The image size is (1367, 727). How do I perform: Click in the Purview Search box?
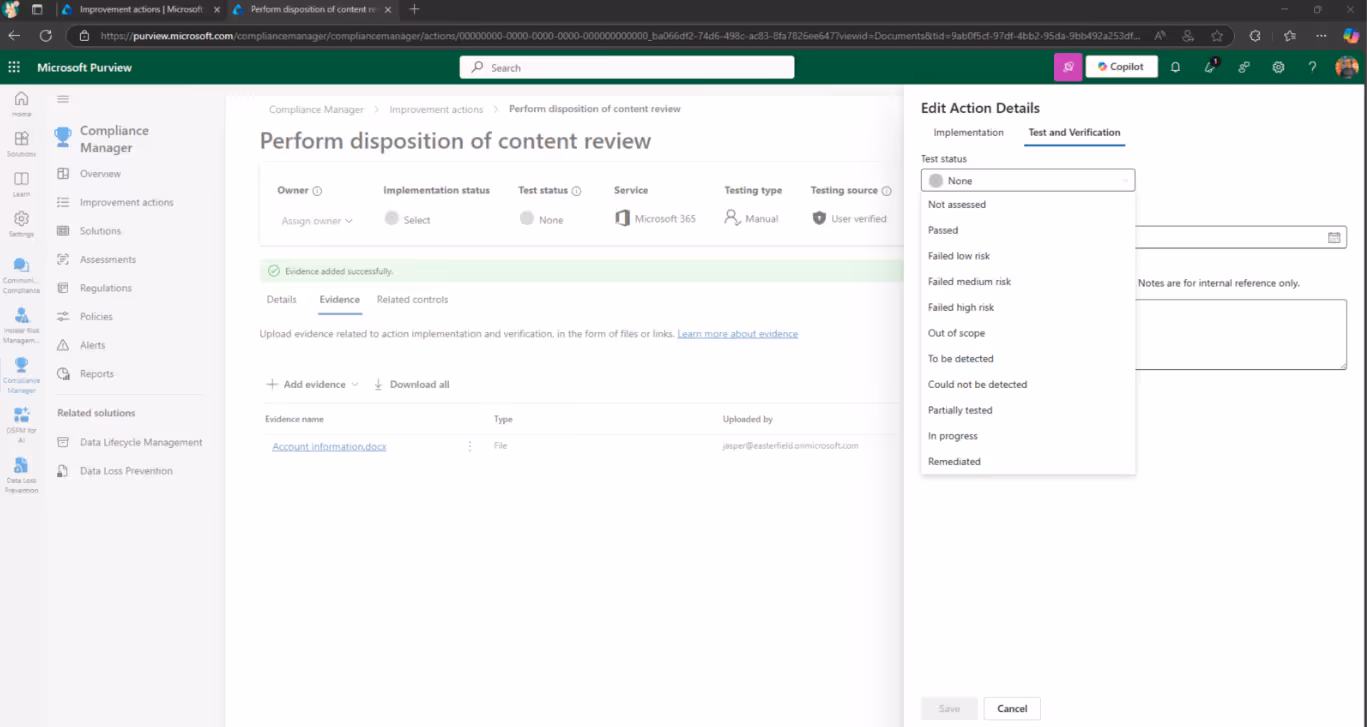627,67
